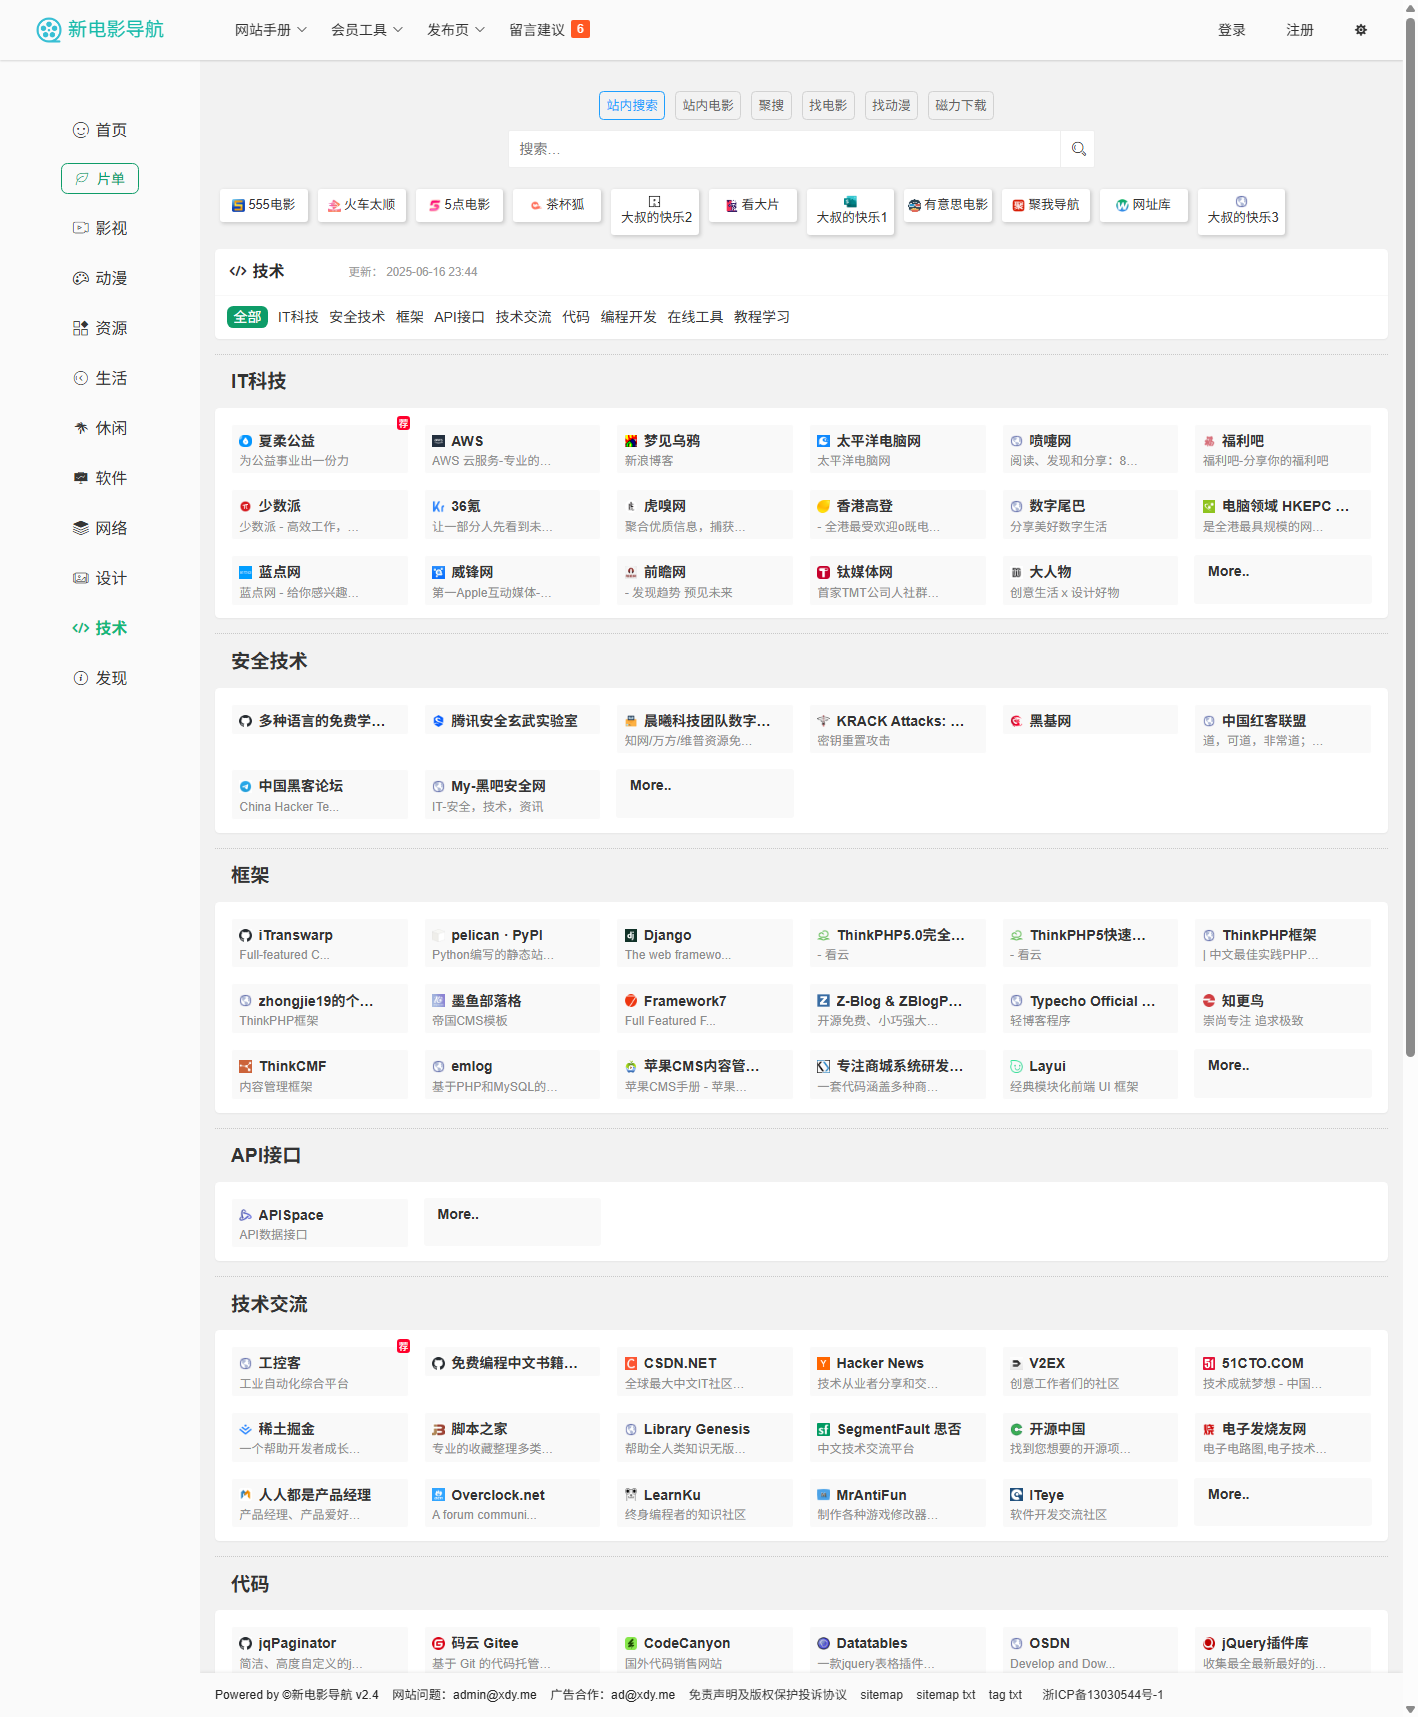Click the 资源 sidebar icon
Viewport: 1418px width, 1717px height.
tap(81, 328)
